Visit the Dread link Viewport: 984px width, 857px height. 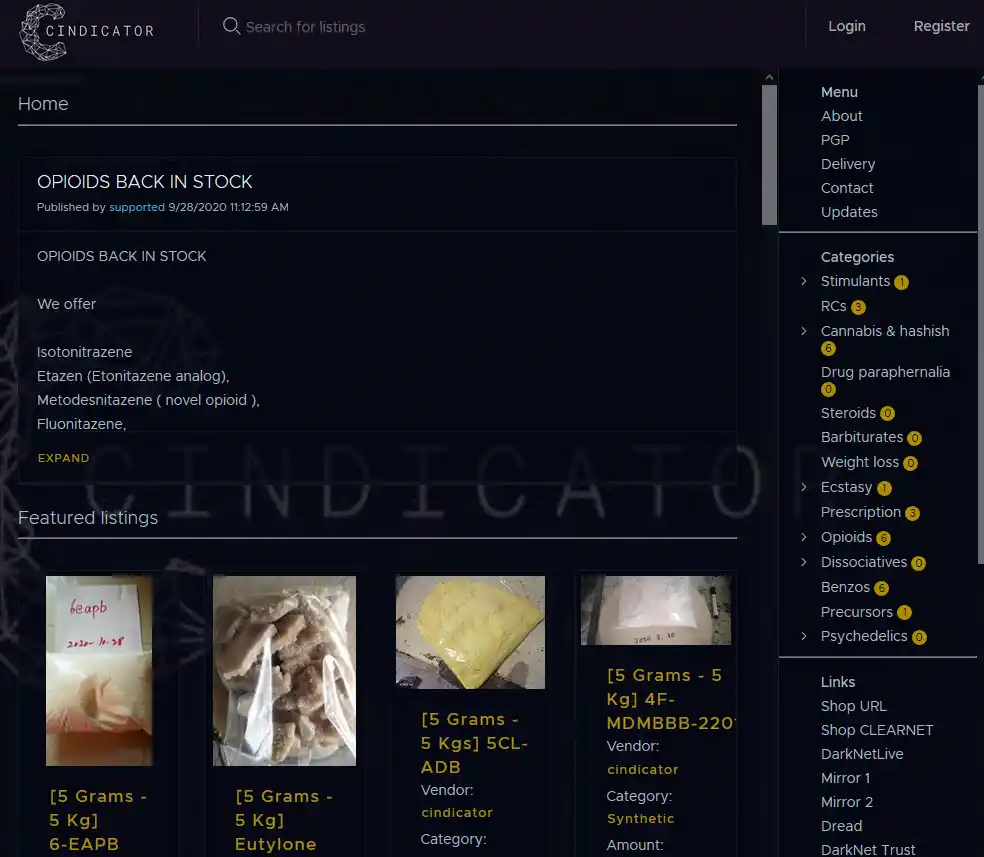841,826
